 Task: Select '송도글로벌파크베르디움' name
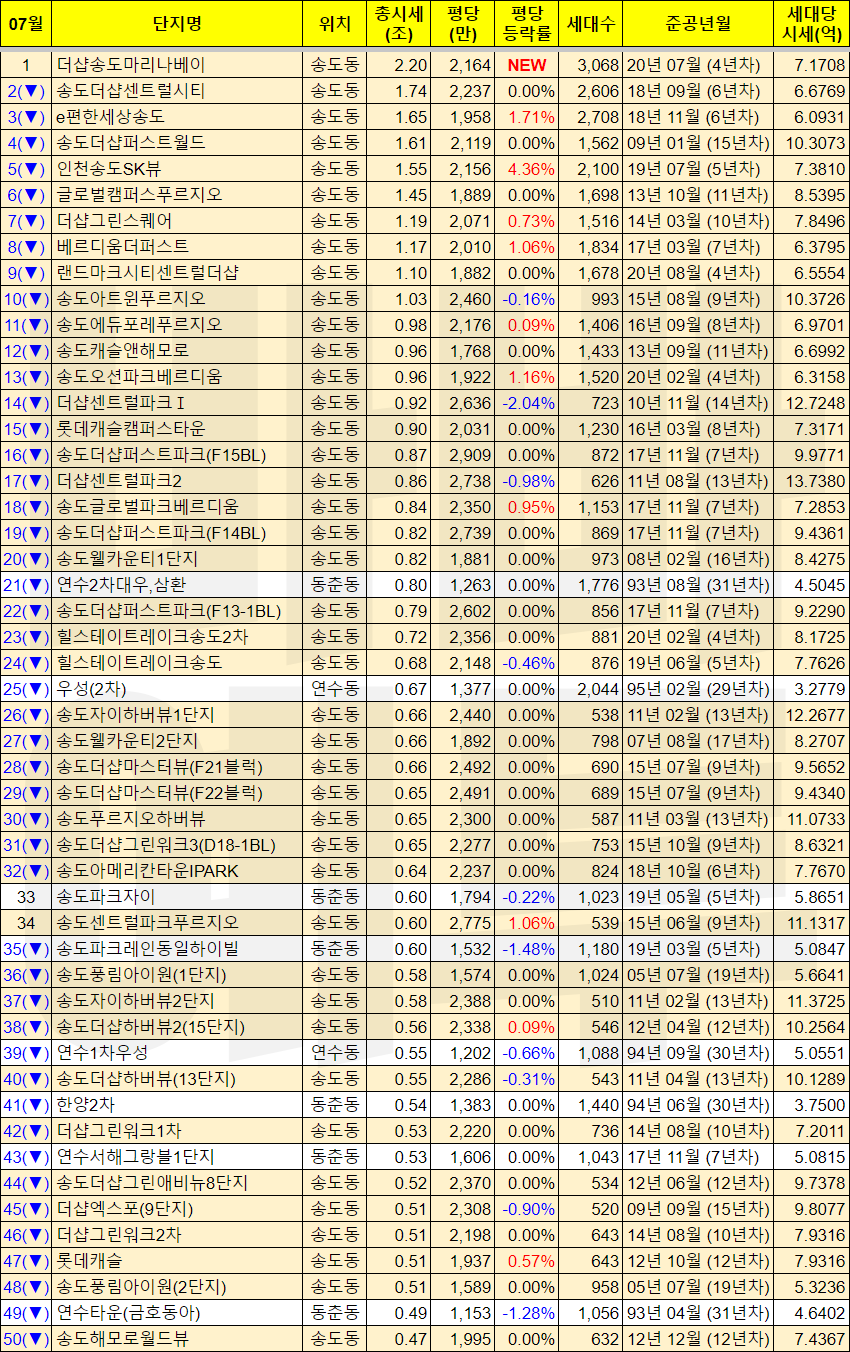pyautogui.click(x=148, y=507)
